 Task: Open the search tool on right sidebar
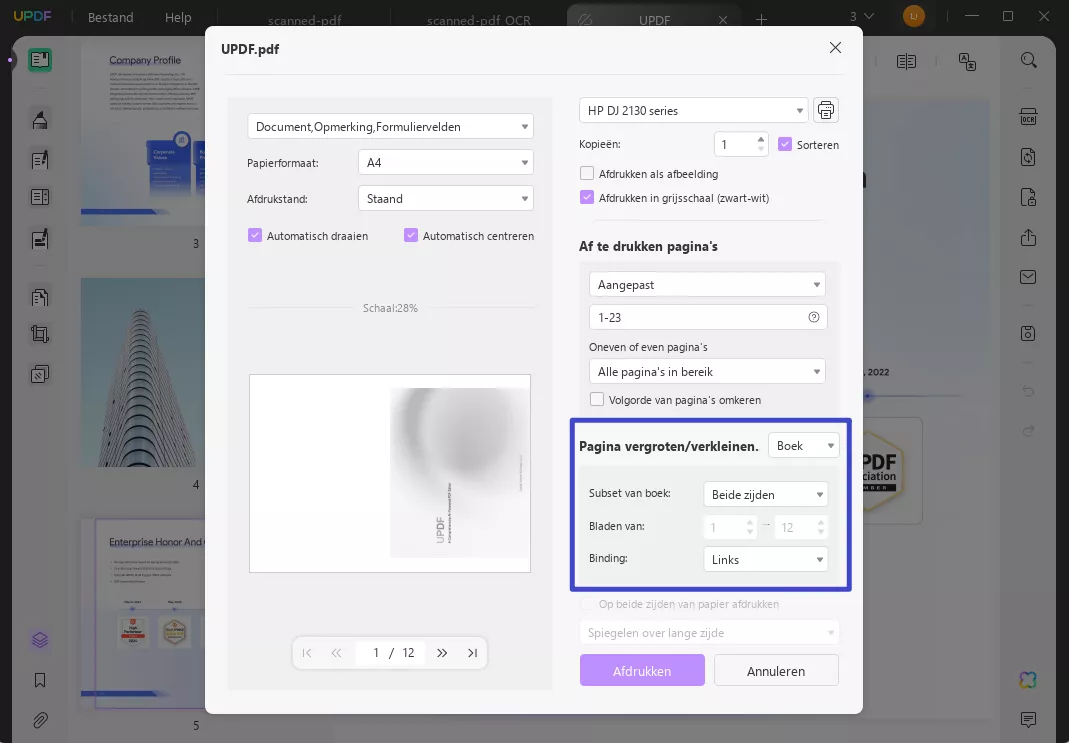(x=1028, y=60)
